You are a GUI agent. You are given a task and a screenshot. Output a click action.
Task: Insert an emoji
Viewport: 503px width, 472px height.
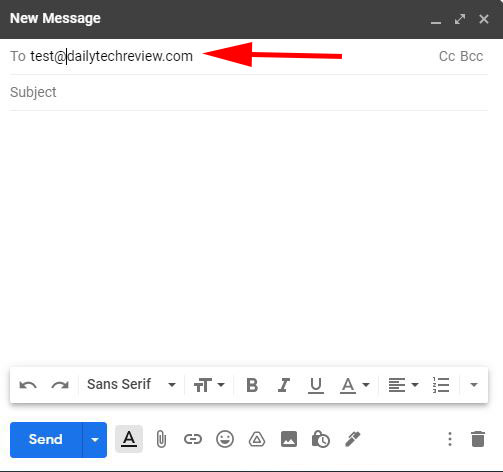pos(225,439)
